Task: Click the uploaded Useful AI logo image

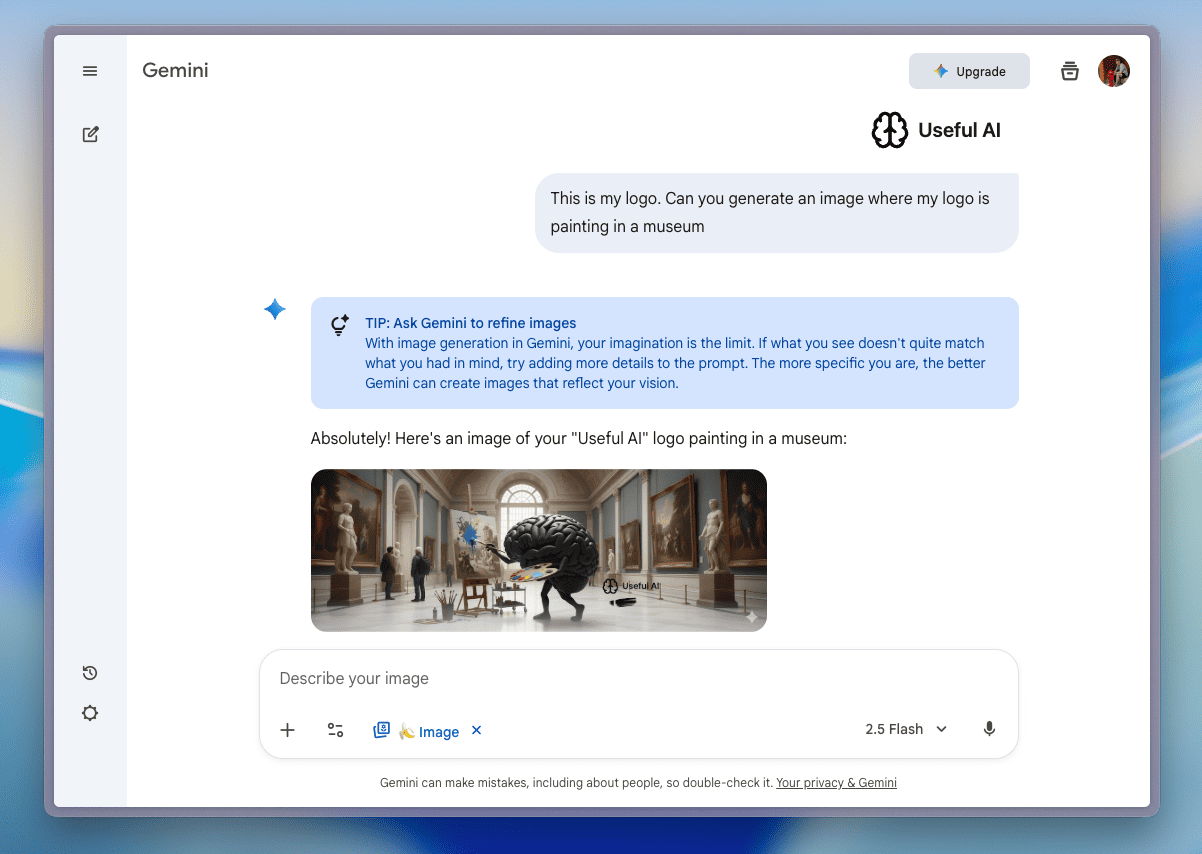Action: pos(935,130)
